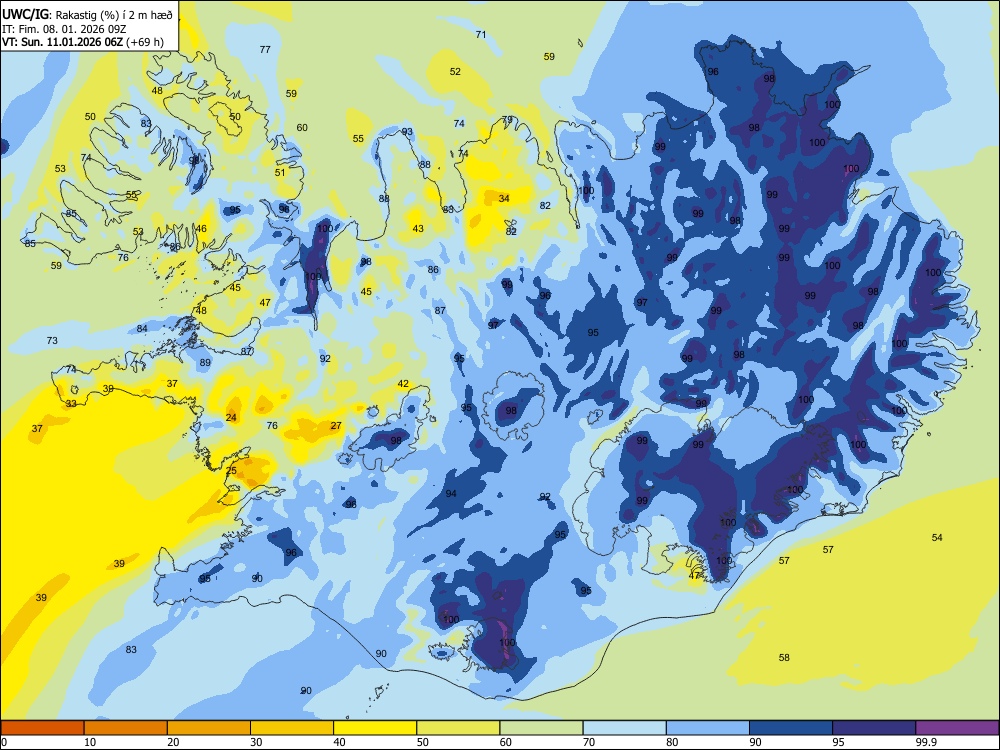
Task: Click the 70–80 light blue legend swatch
Action: click(624, 728)
